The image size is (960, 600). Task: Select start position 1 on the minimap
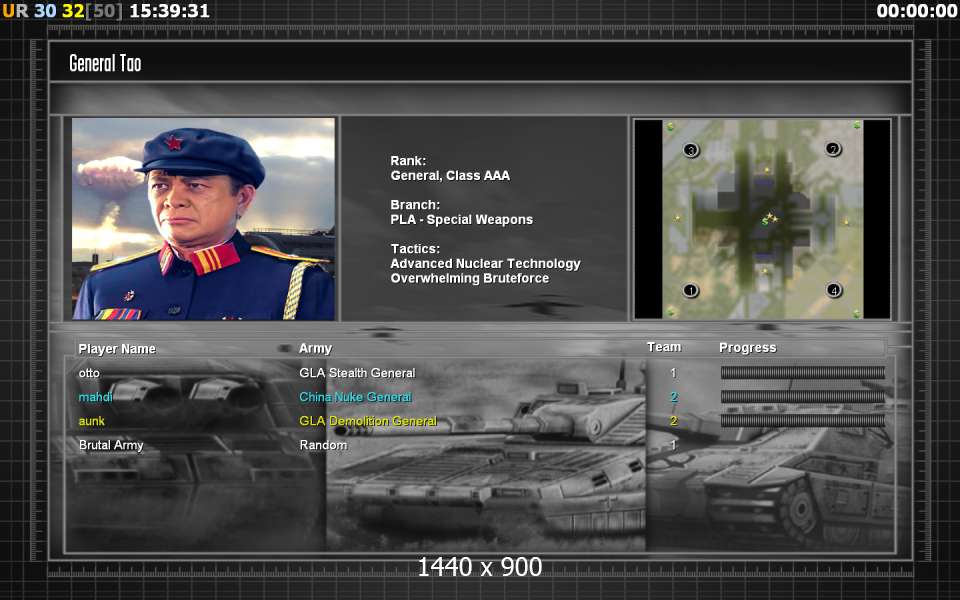tap(691, 290)
